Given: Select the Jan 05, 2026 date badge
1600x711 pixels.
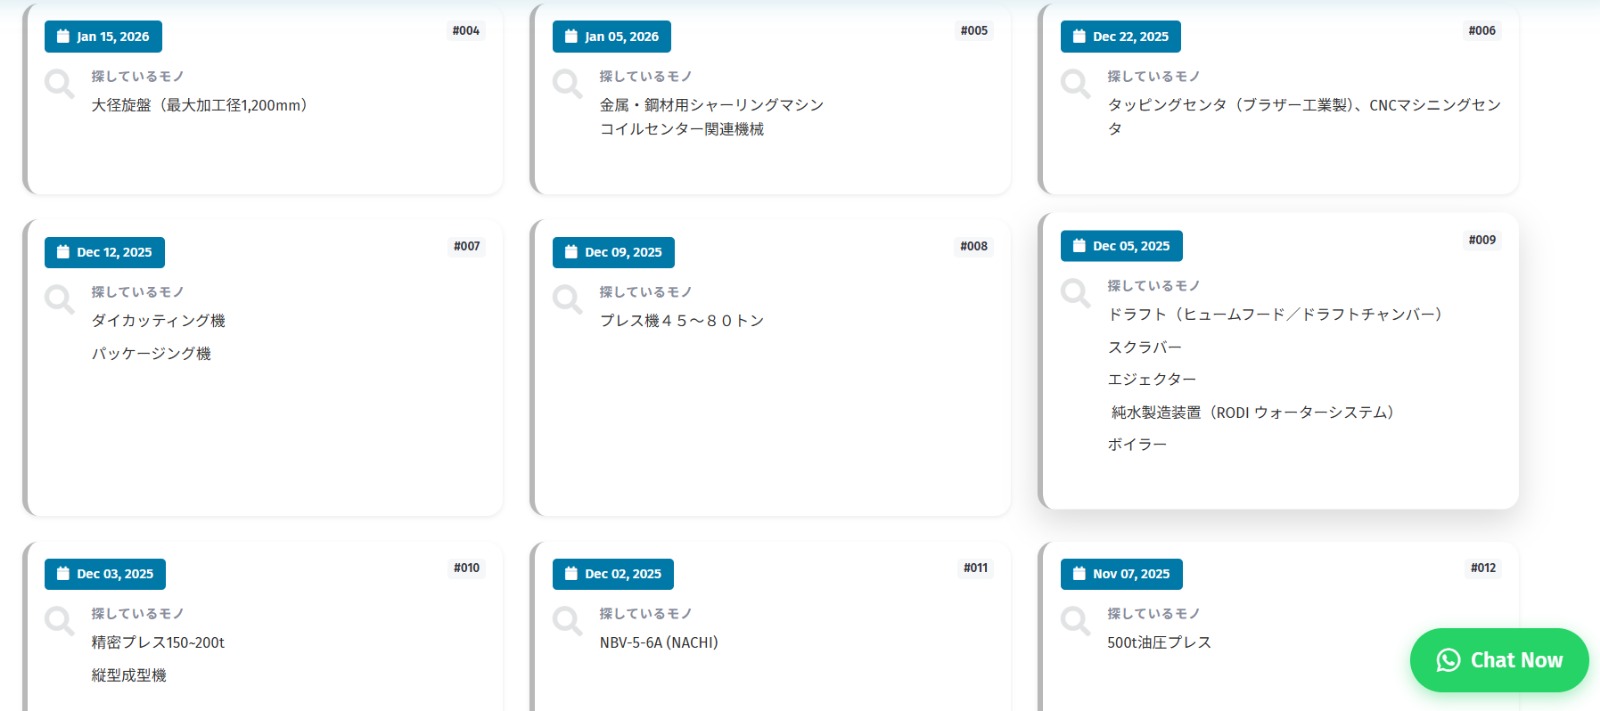Looking at the screenshot, I should pos(611,37).
